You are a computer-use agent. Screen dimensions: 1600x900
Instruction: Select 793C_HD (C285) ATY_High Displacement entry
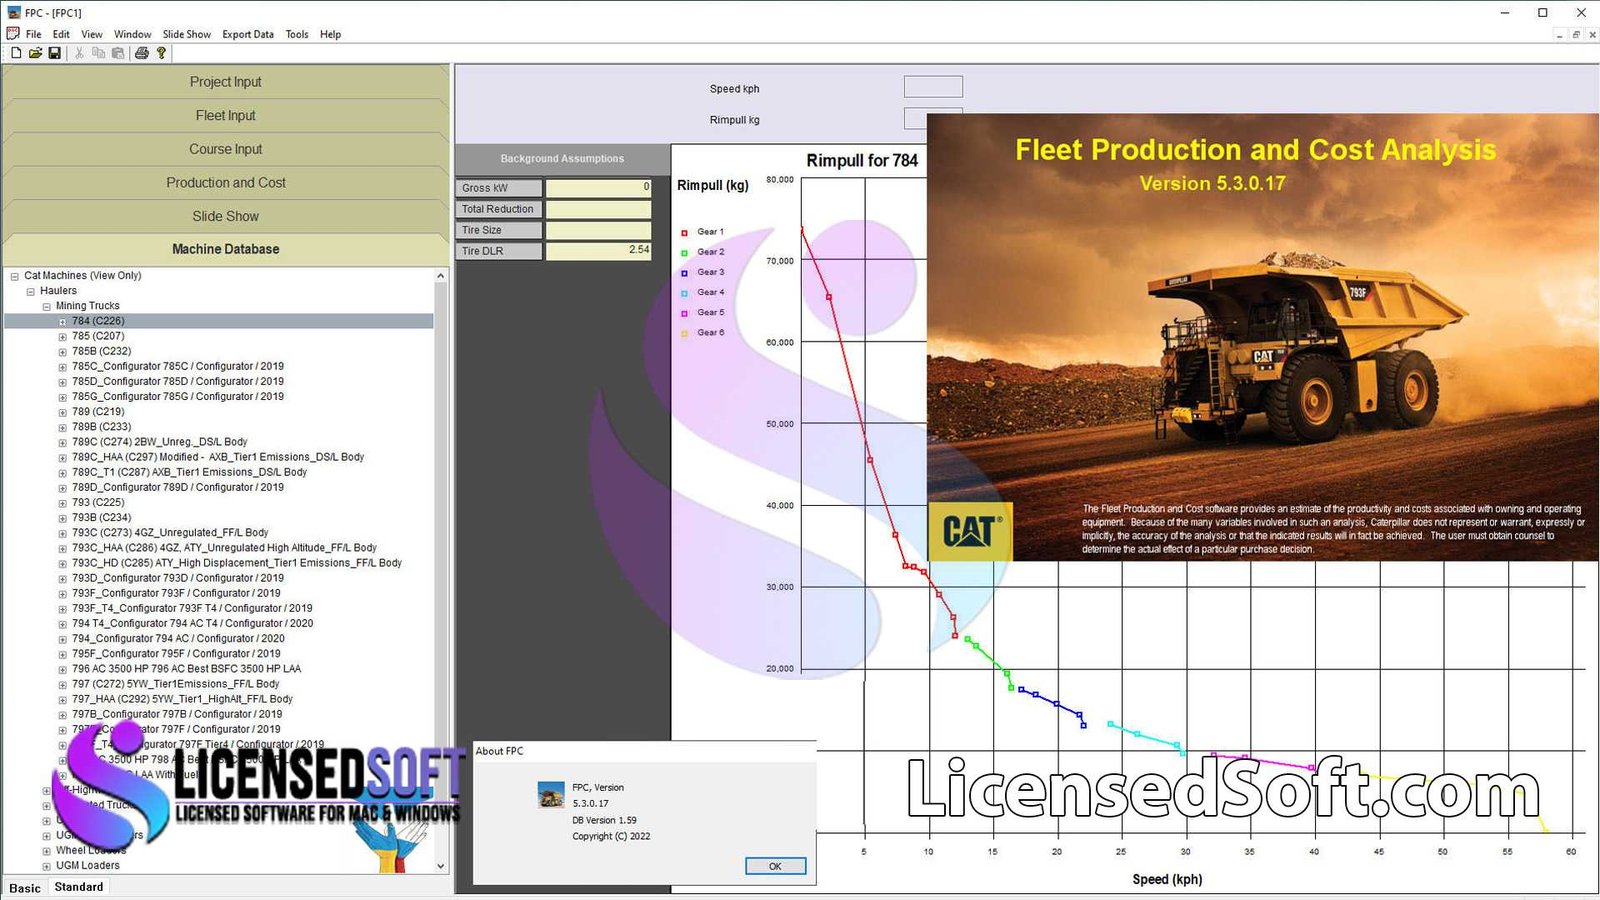coord(237,563)
